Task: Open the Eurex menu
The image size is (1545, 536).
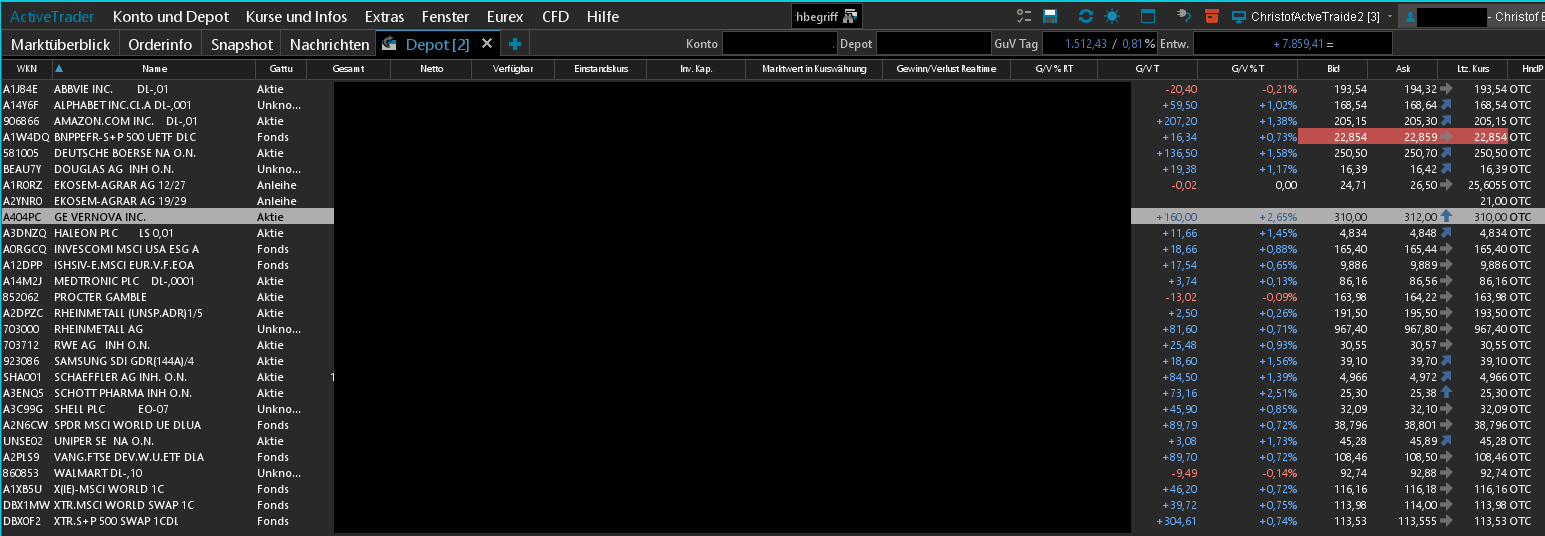Action: pyautogui.click(x=505, y=17)
